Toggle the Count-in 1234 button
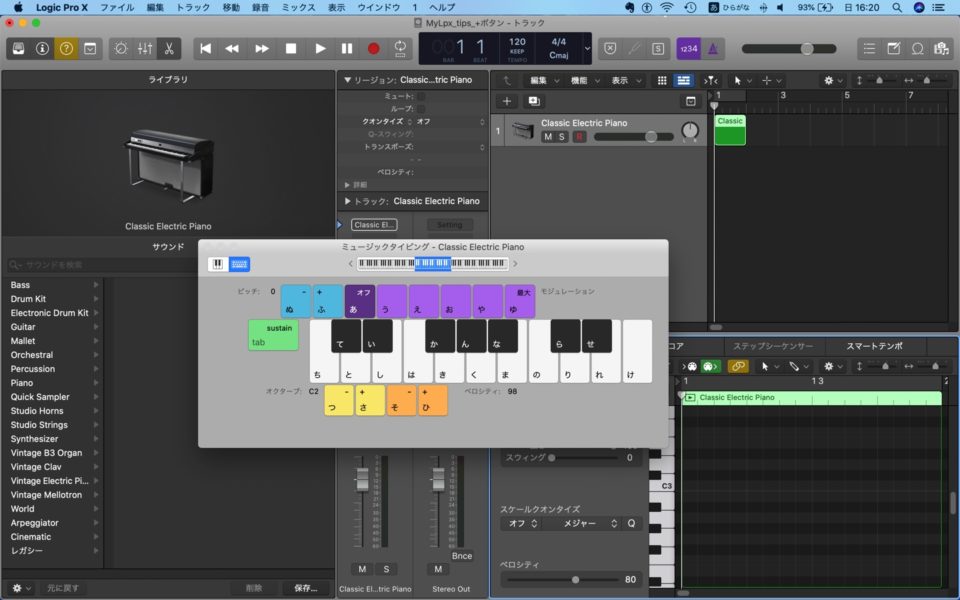Viewport: 960px width, 600px height. [689, 48]
